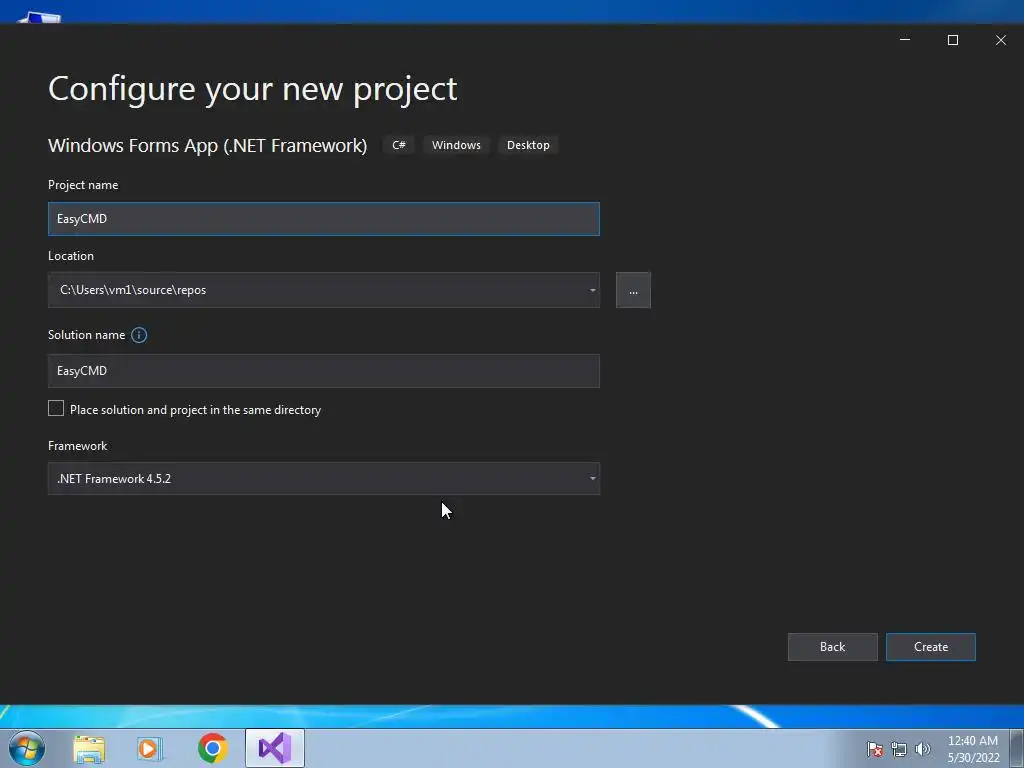
Task: Open Google Chrome from the taskbar
Action: pyautogui.click(x=213, y=748)
